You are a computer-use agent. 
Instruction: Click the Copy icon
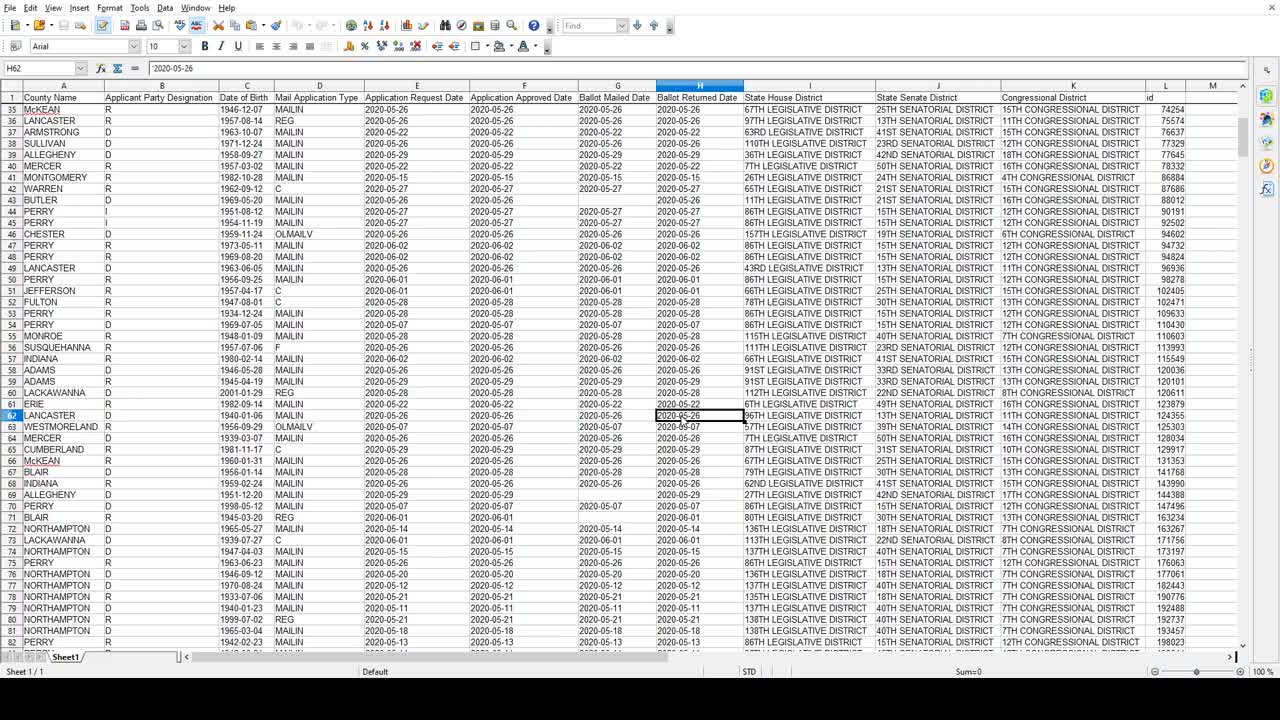pos(234,25)
